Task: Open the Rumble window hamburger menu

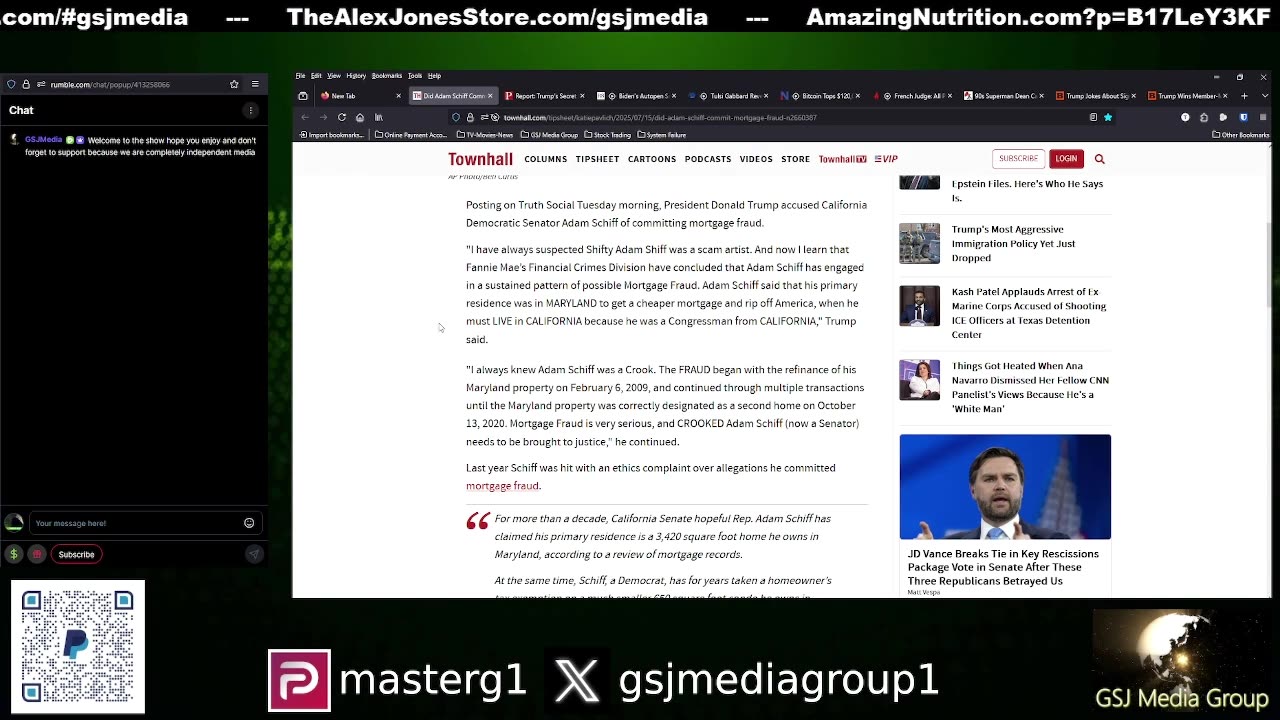Action: pyautogui.click(x=255, y=84)
